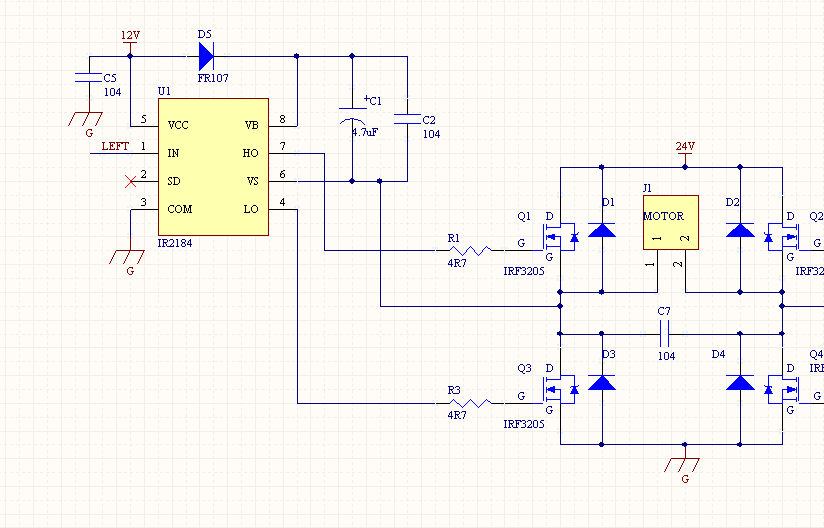Select the IR2184 chip U1 body
824x528 pixels.
[x=213, y=167]
